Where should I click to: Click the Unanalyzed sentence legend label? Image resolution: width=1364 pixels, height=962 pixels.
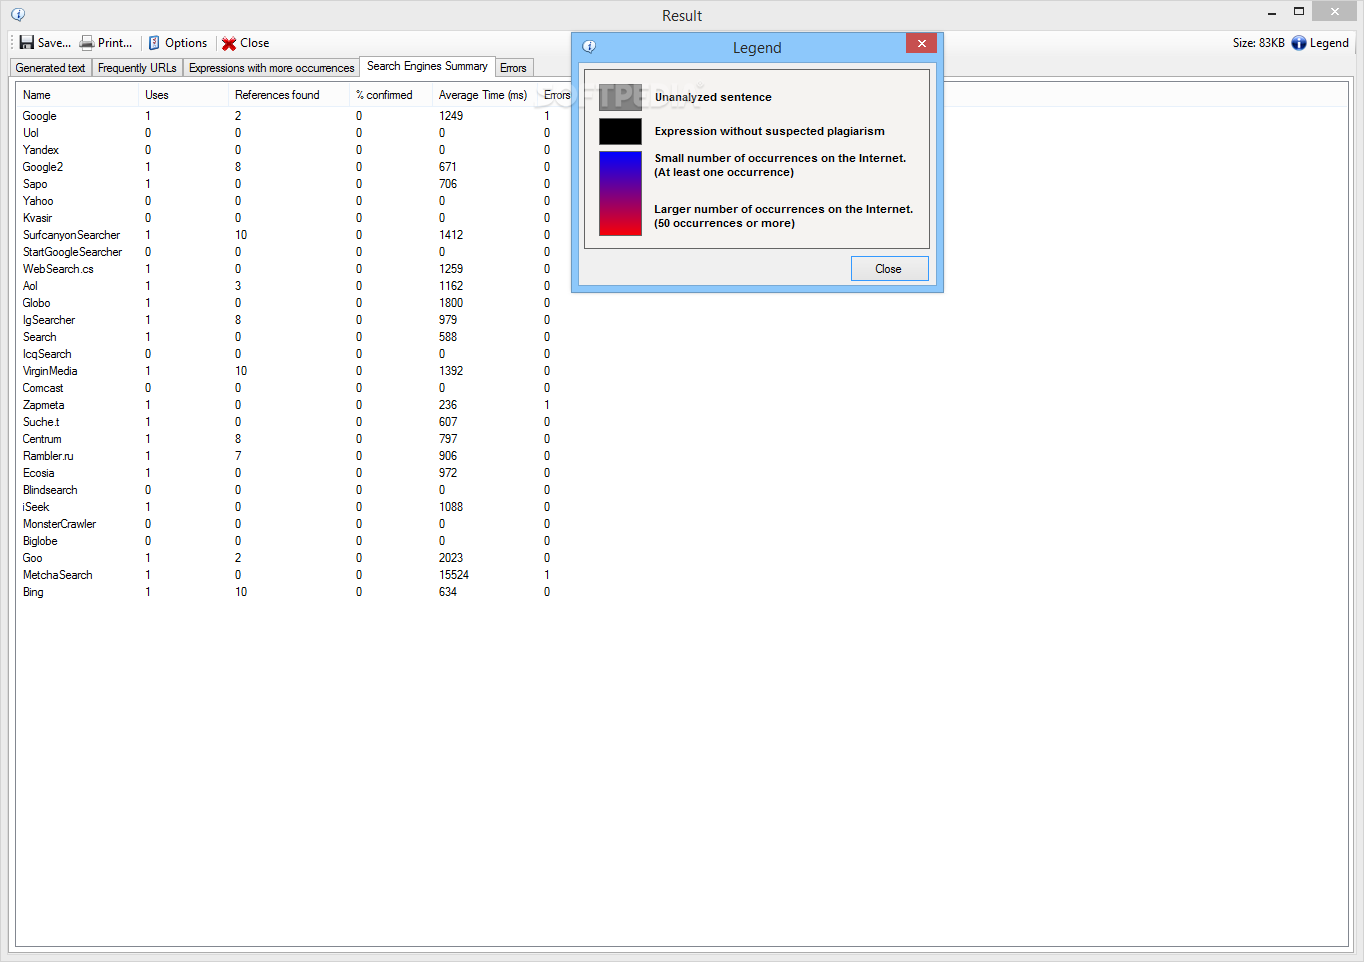pyautogui.click(x=713, y=97)
